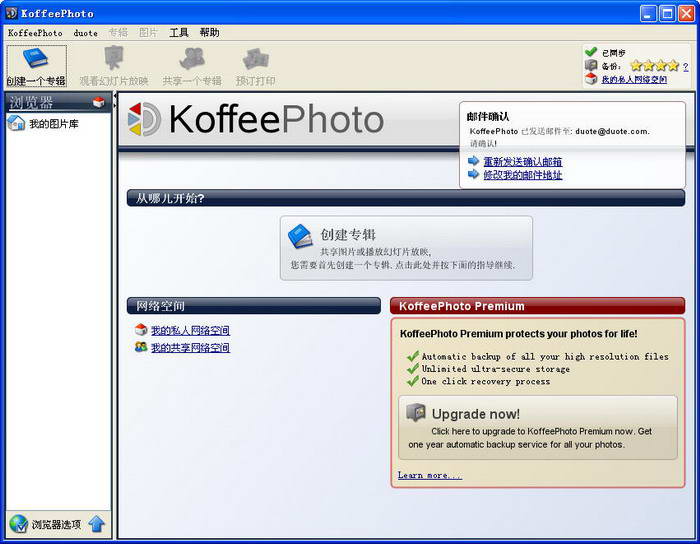Open the 帮助 menu
The image size is (700, 544).
tap(209, 33)
